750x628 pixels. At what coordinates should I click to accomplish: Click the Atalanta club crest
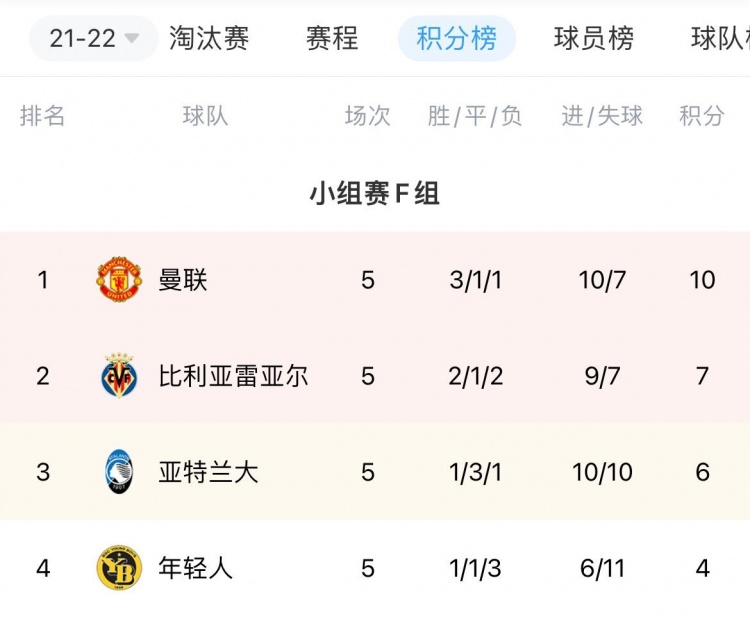click(x=119, y=472)
